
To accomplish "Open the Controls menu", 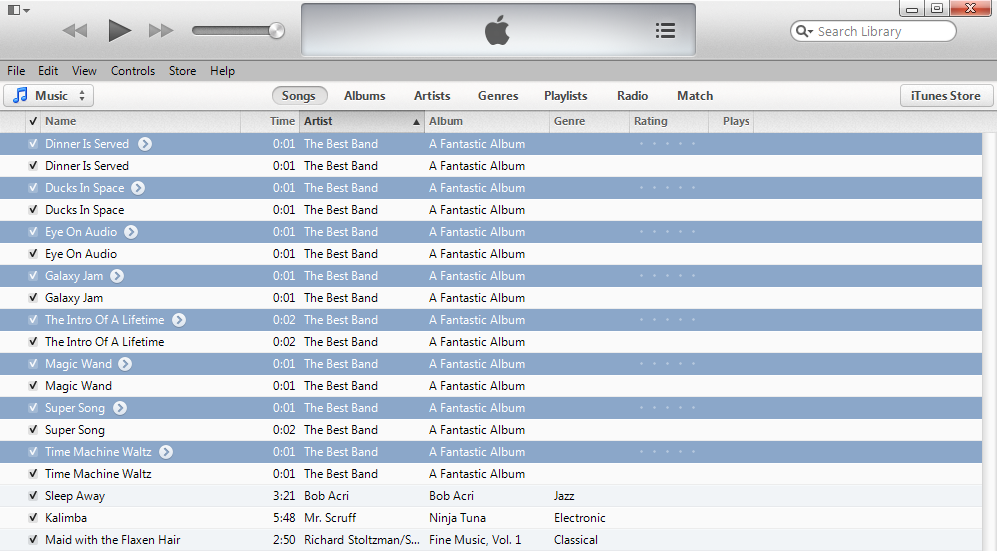I will click(133, 71).
